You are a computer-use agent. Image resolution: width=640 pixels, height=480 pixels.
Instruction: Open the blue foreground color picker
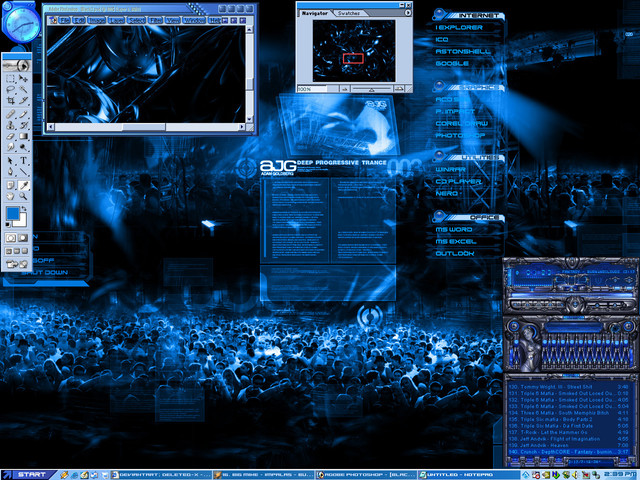[x=12, y=213]
